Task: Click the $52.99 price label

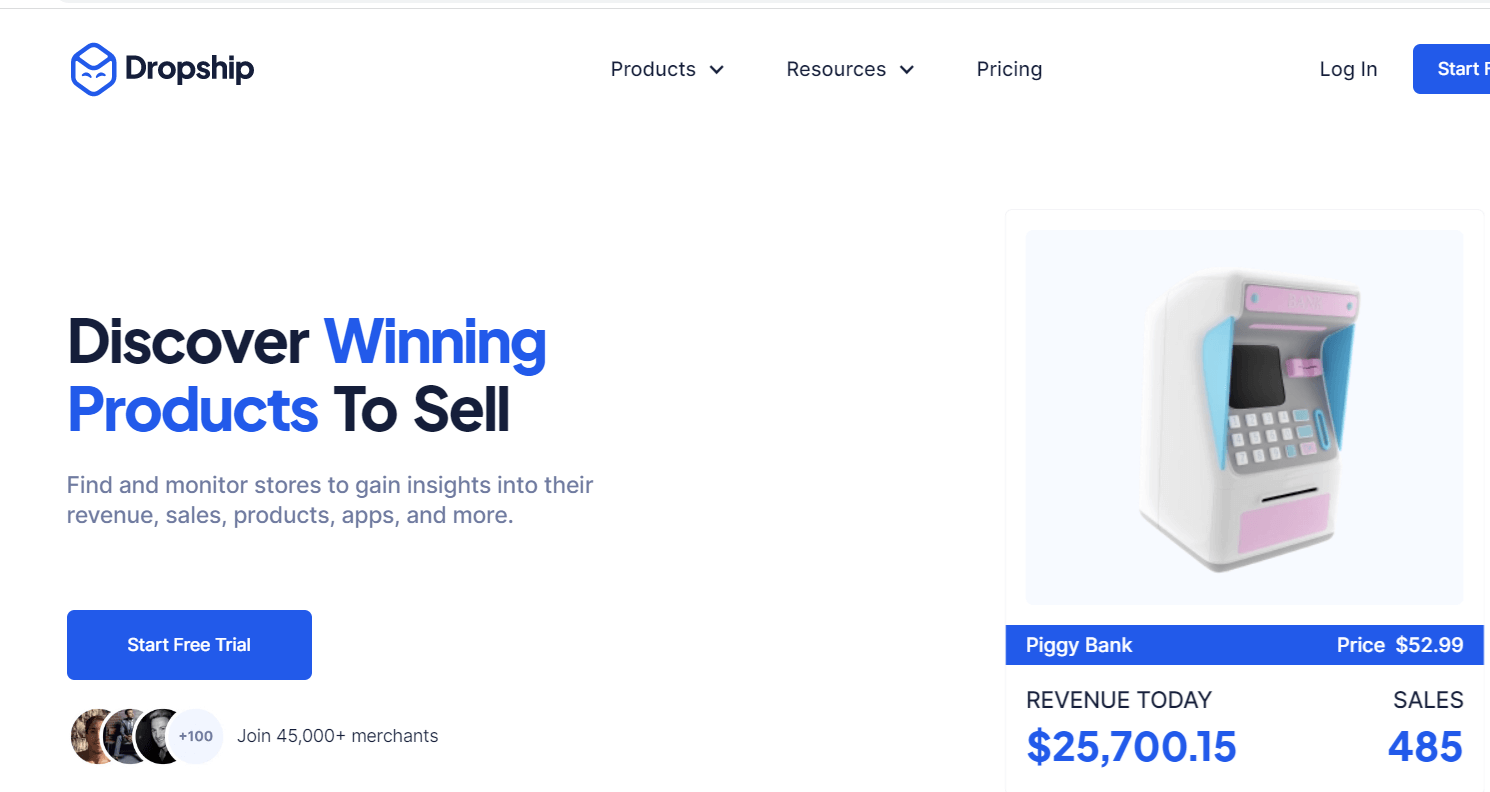Action: click(1429, 645)
